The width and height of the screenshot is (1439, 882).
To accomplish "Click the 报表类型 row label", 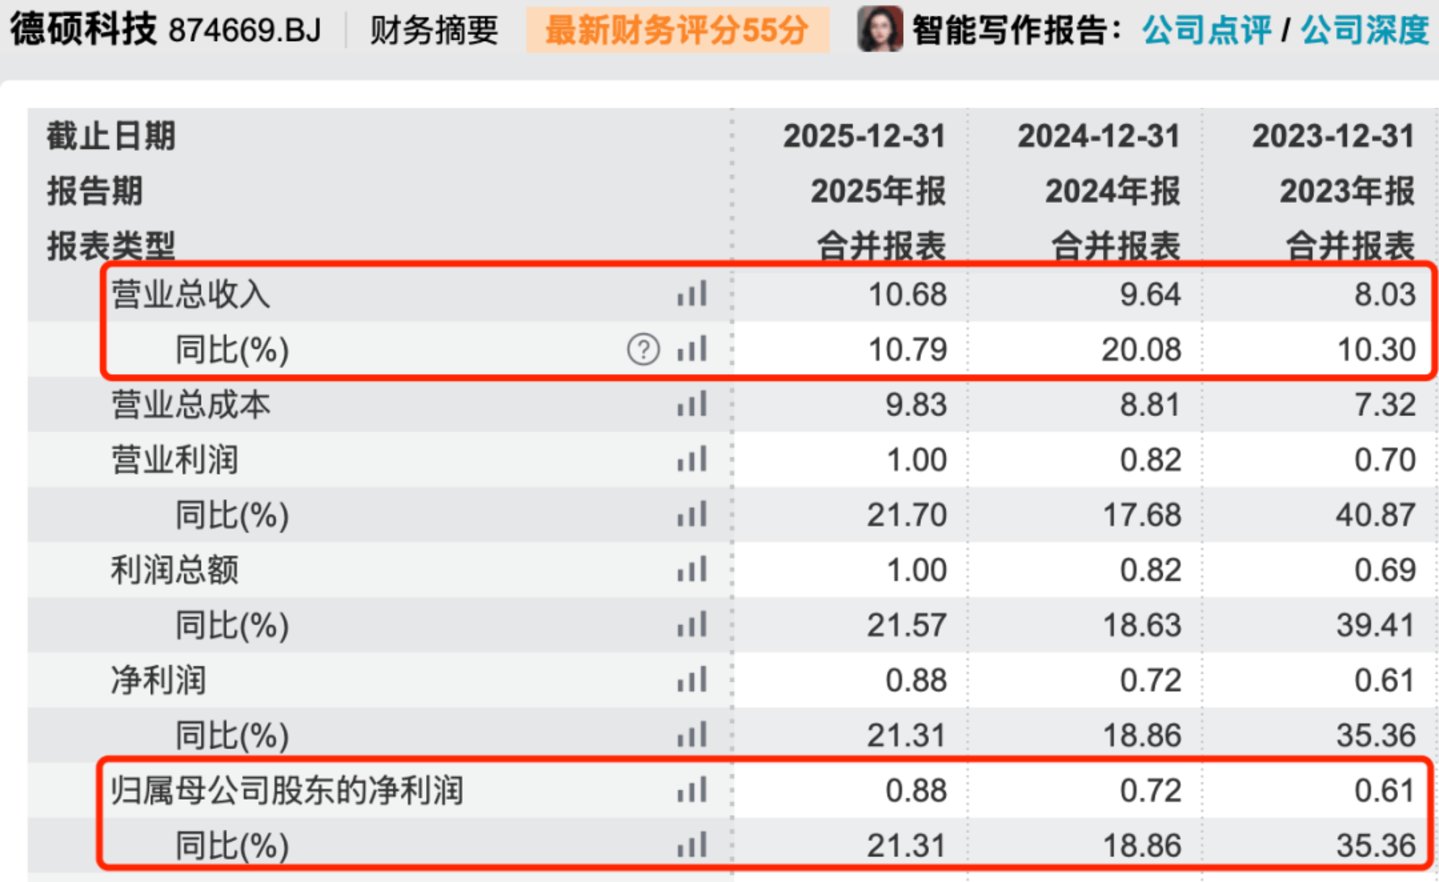I will [x=111, y=245].
